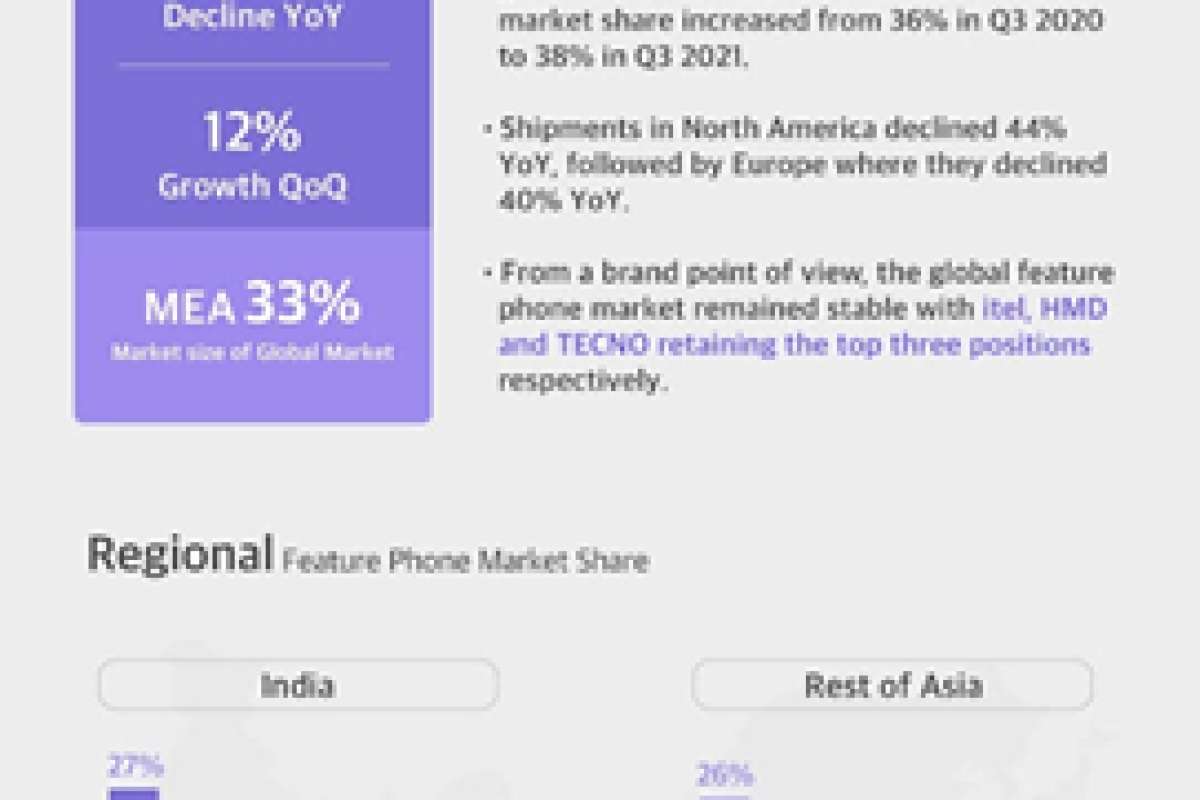Select the Growth QoQ label
The width and height of the screenshot is (1200, 800).
(252, 187)
